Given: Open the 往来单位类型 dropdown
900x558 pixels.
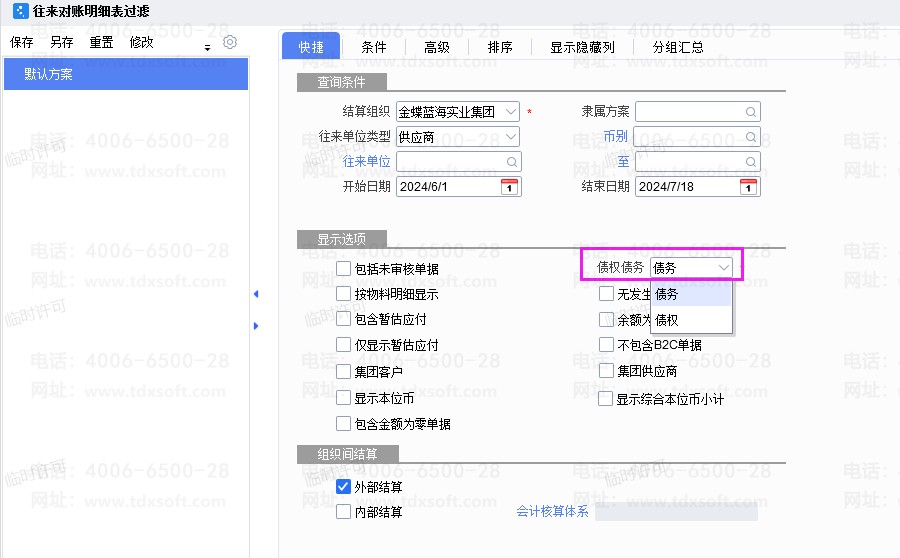Looking at the screenshot, I should click(x=511, y=137).
